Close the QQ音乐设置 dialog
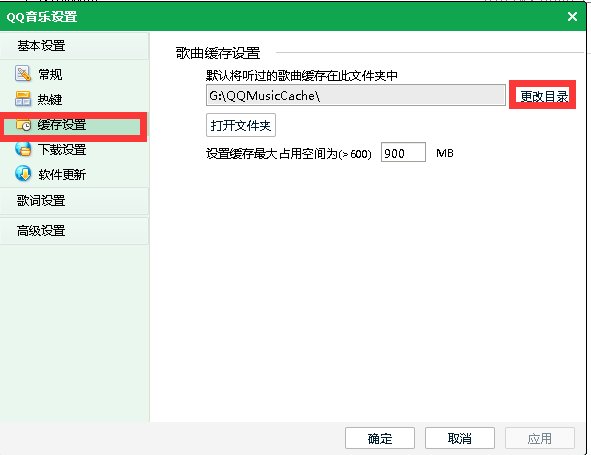The width and height of the screenshot is (591, 455). (572, 17)
